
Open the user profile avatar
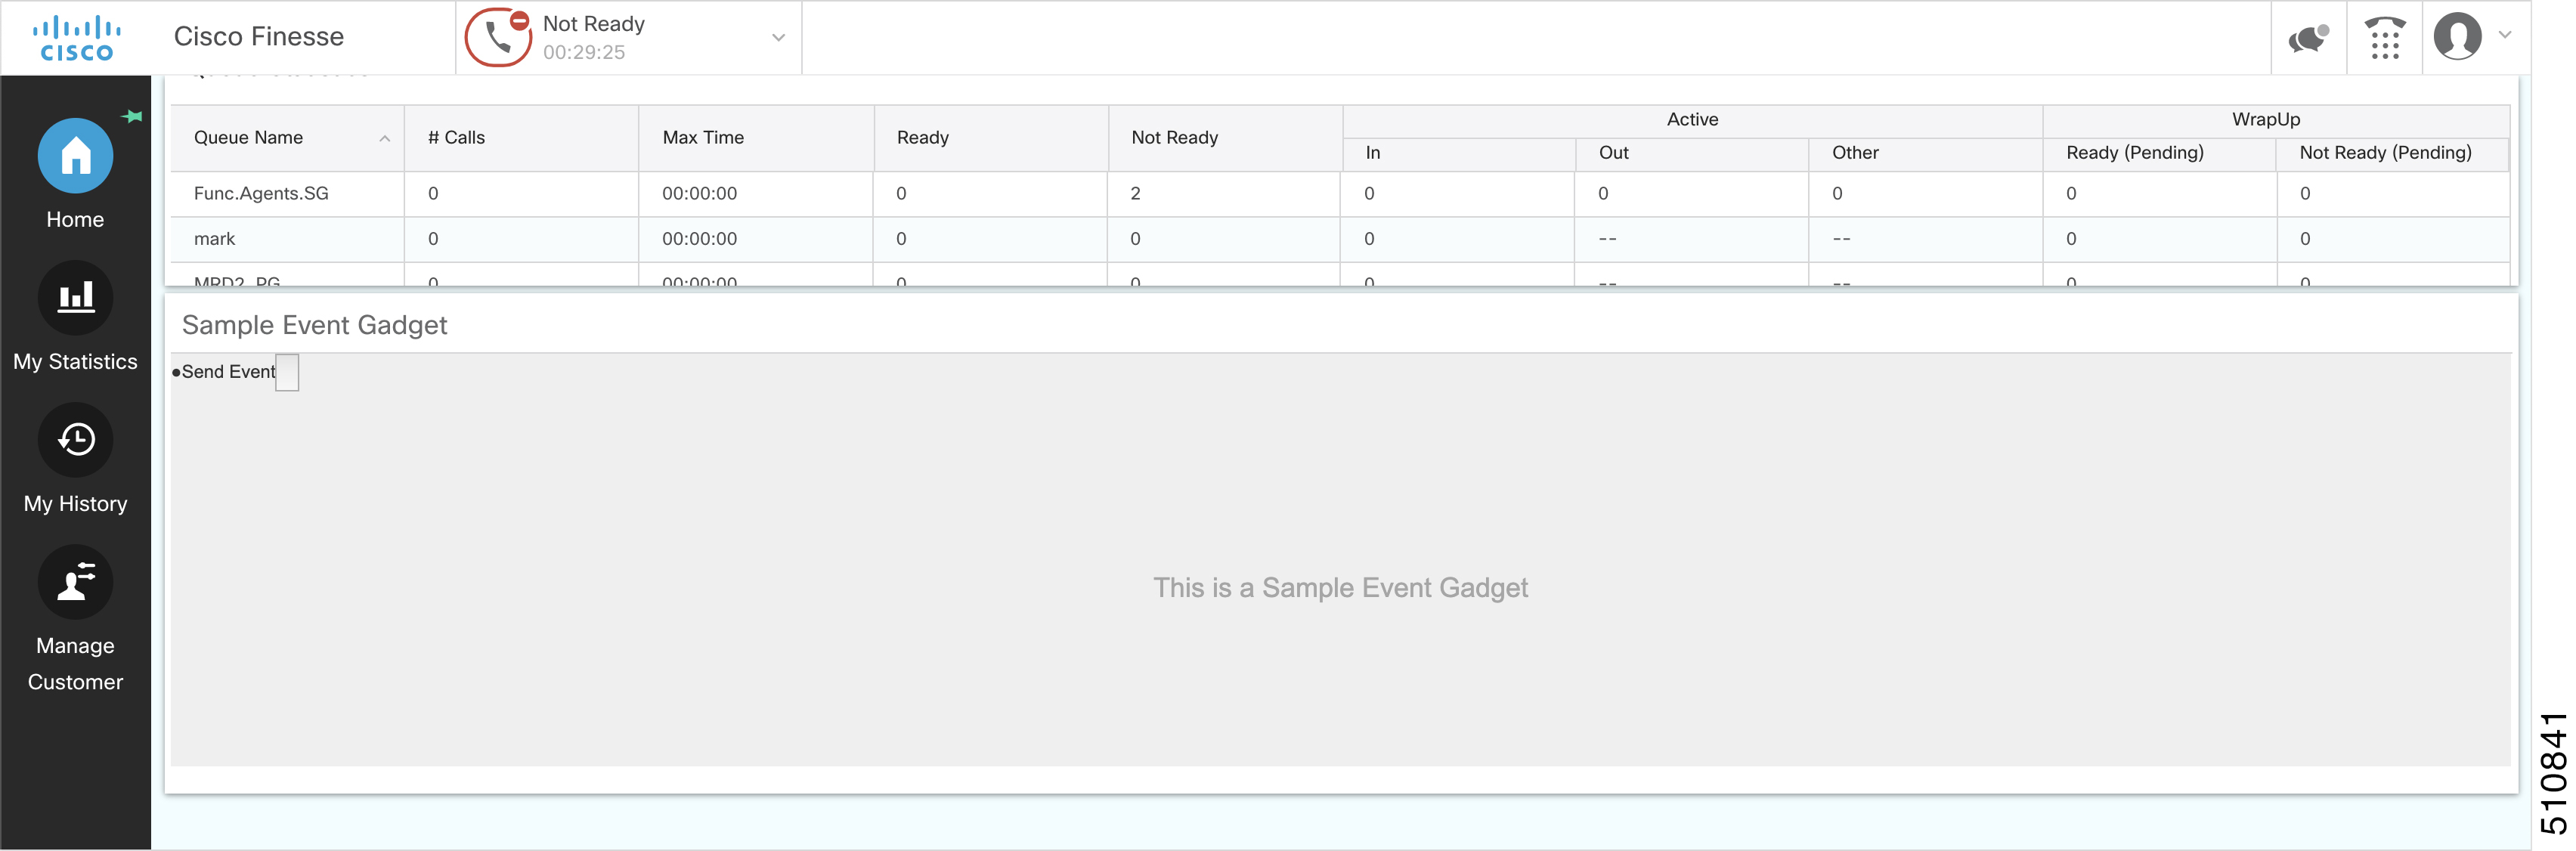(x=2457, y=36)
